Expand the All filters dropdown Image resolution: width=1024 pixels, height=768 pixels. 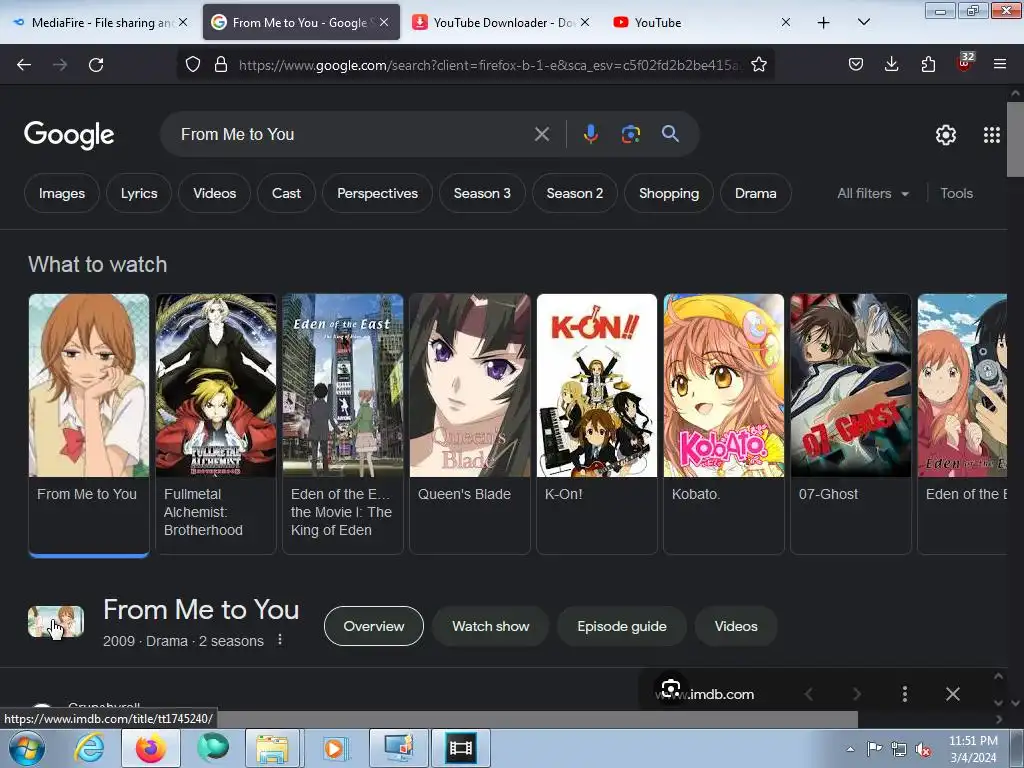[x=872, y=193]
